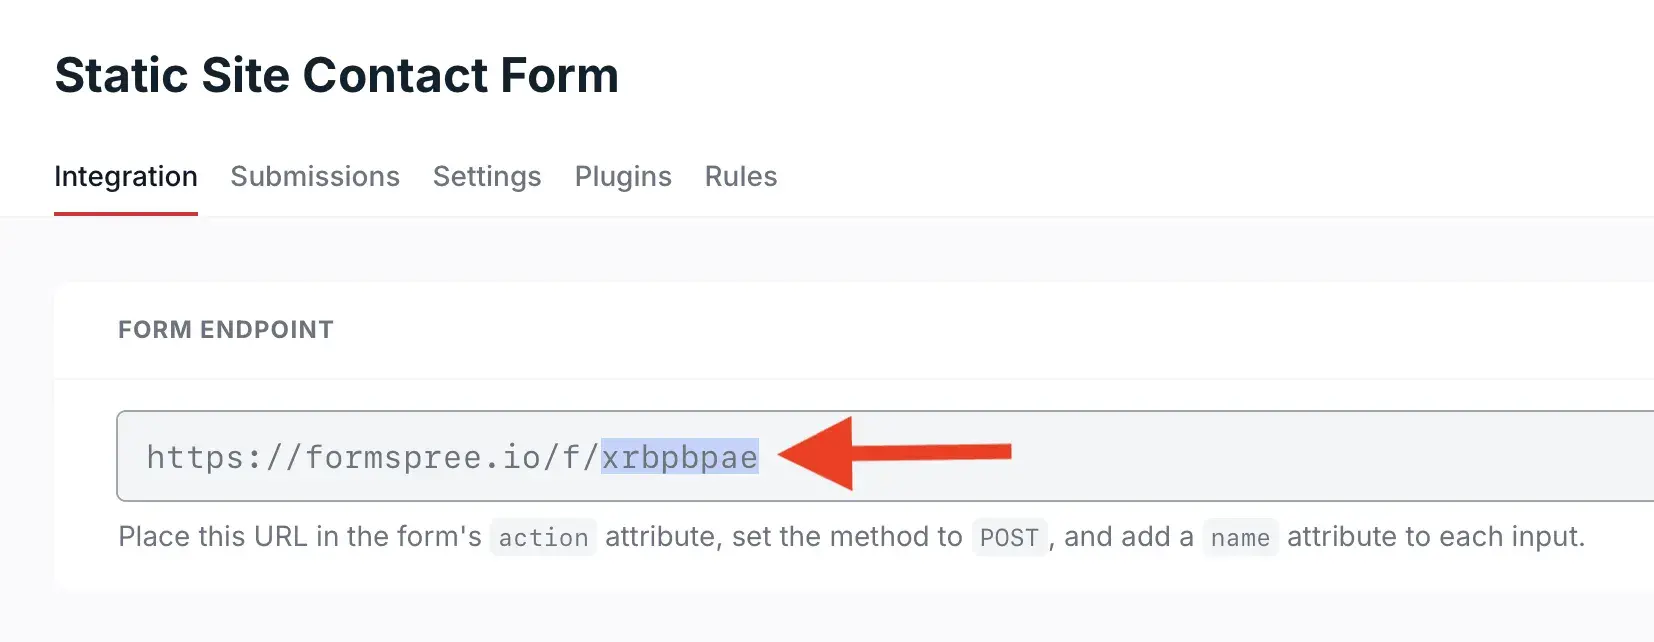This screenshot has width=1654, height=642.
Task: Click the gray page area below the form card
Action: click(827, 620)
